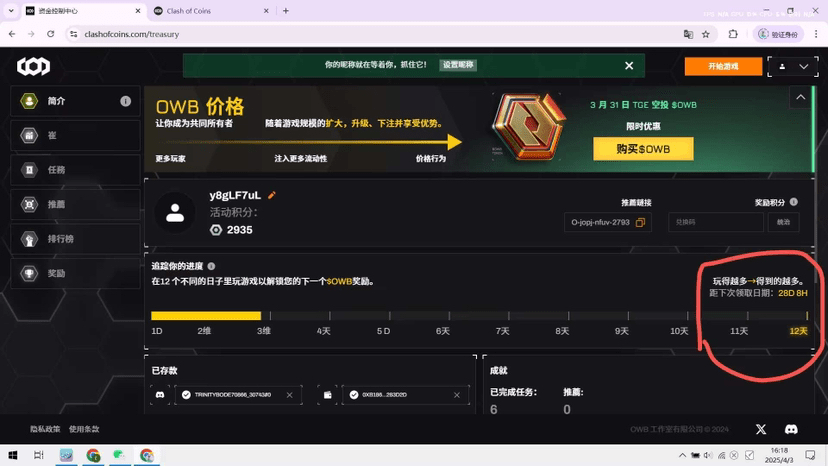Screen dimensions: 828x466
Task: Click the profile avatar picture
Action: [175, 212]
